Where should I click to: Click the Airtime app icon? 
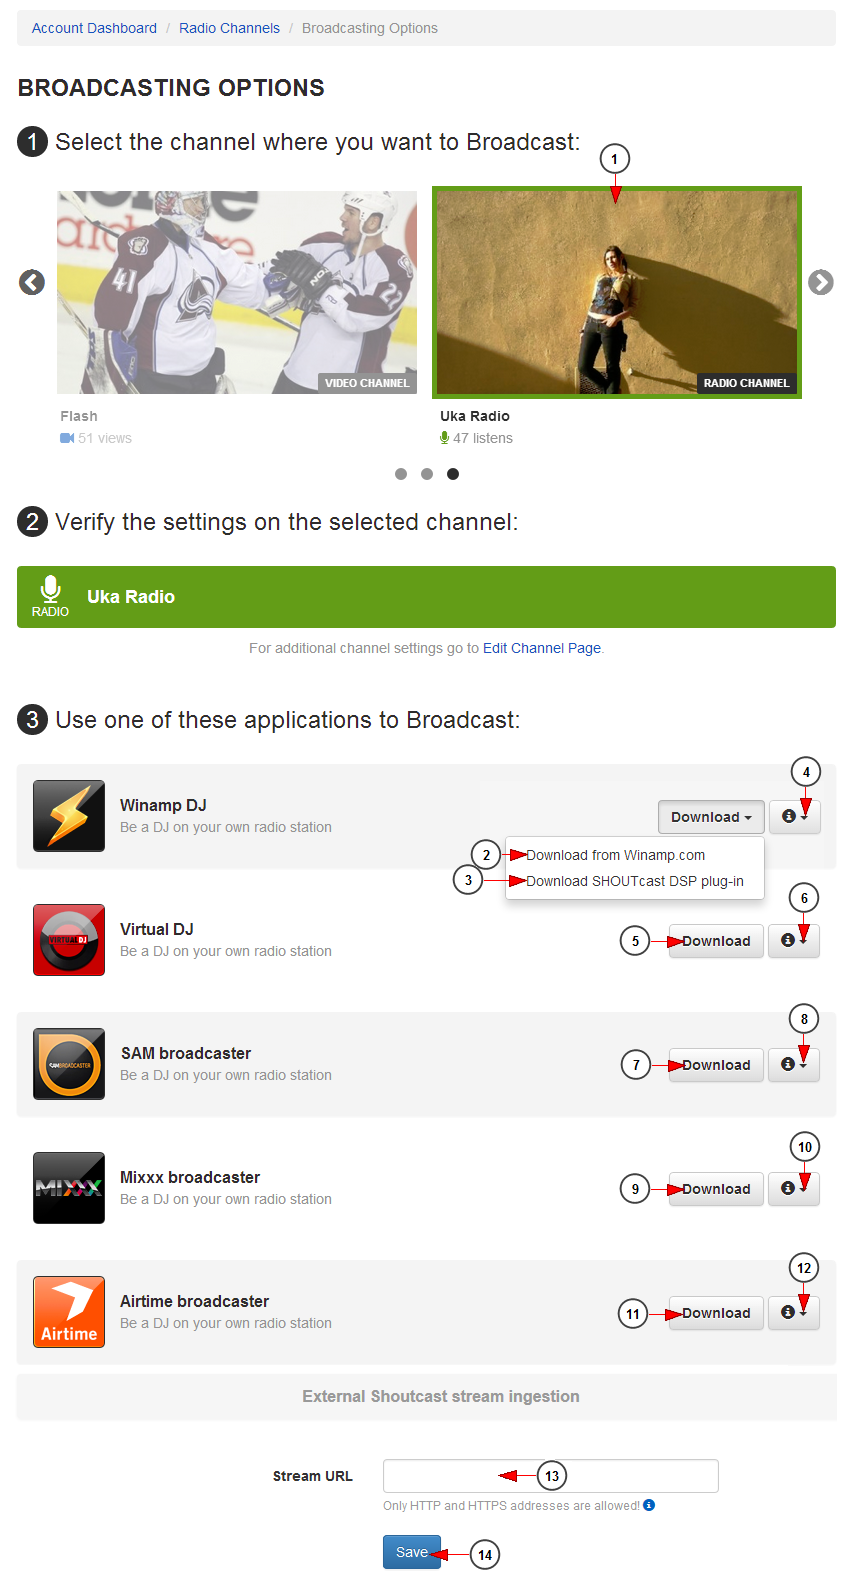pyautogui.click(x=69, y=1312)
